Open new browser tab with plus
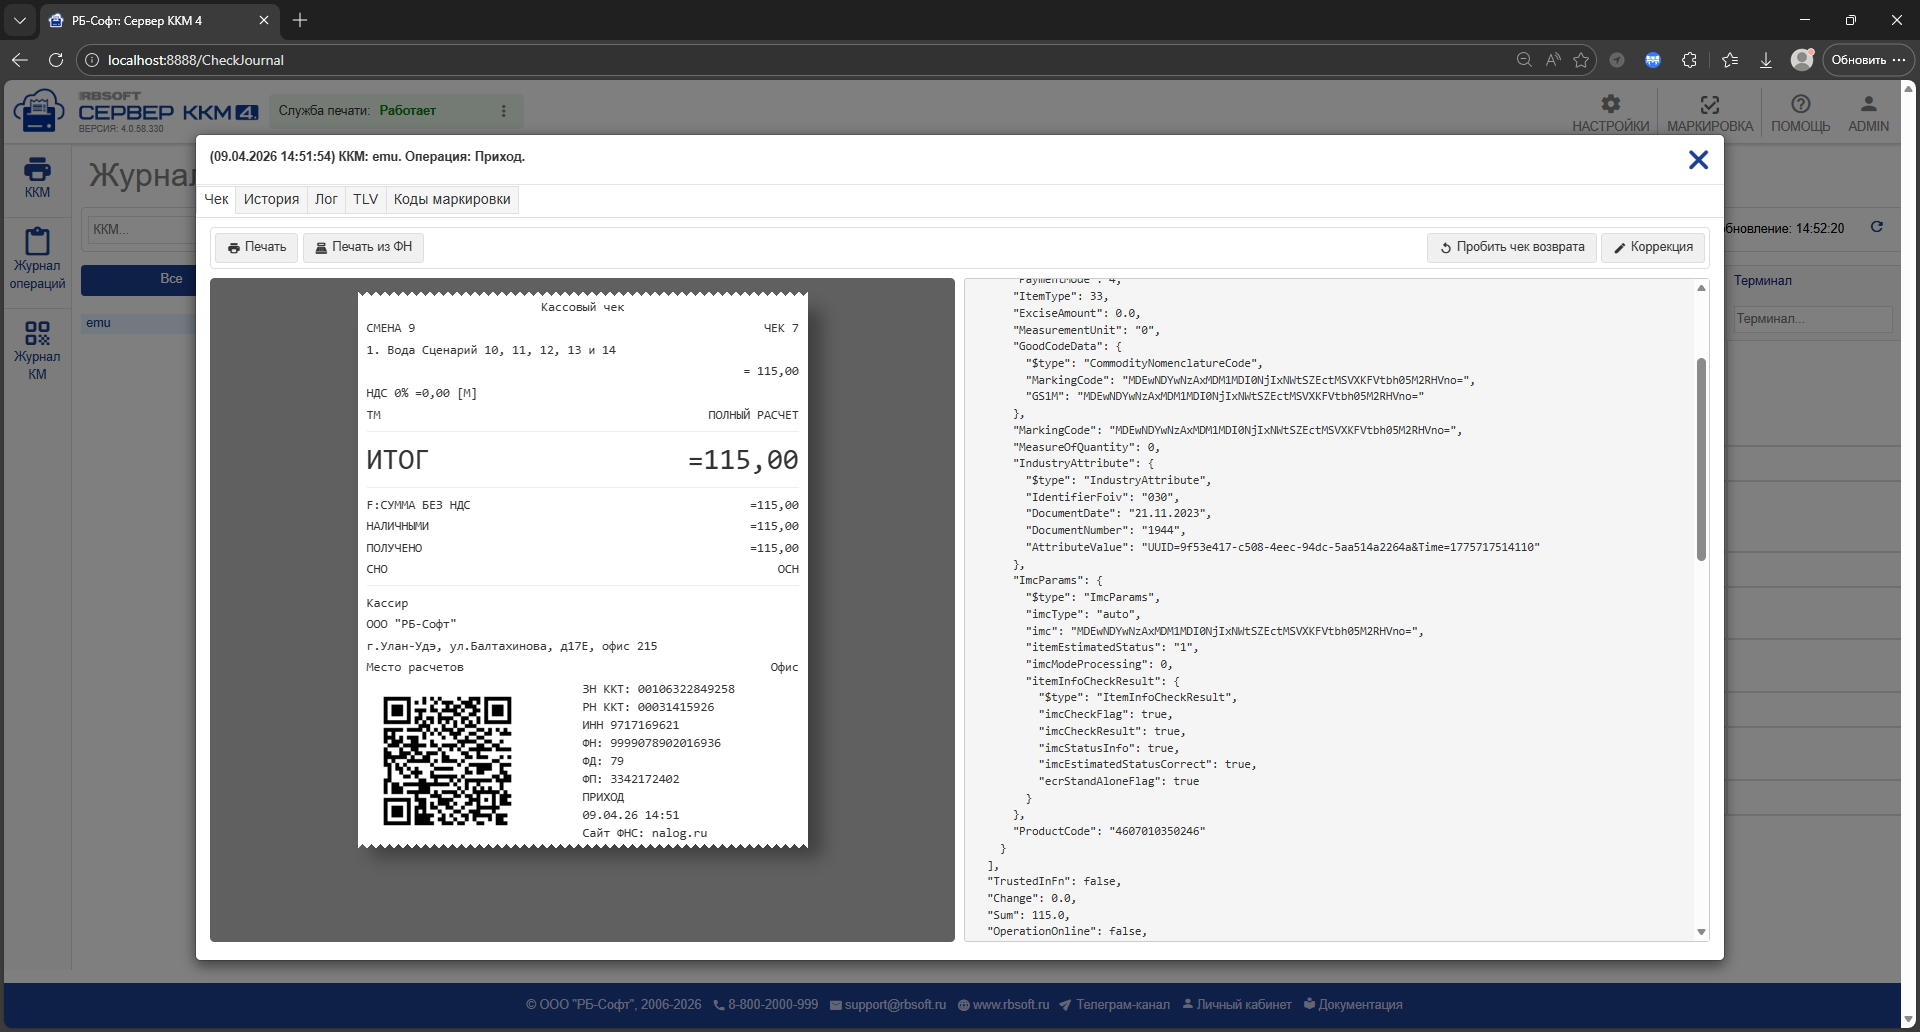 click(300, 20)
